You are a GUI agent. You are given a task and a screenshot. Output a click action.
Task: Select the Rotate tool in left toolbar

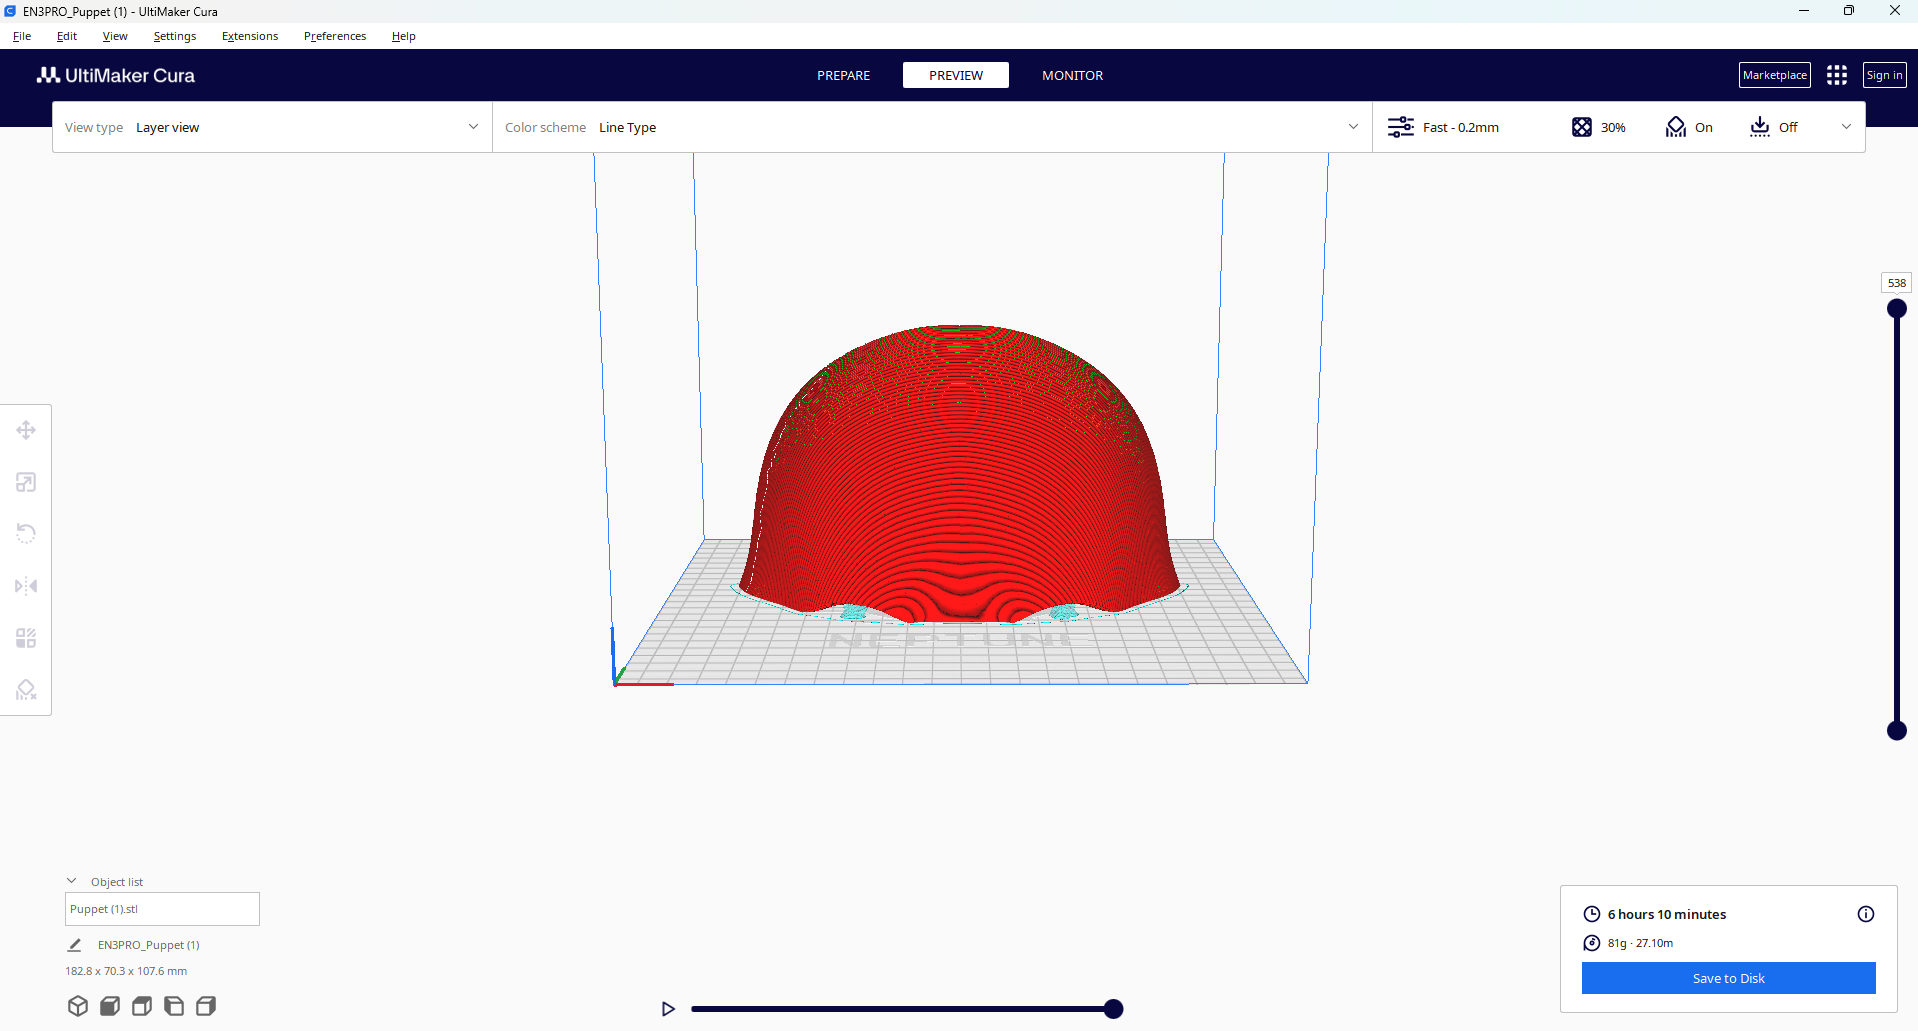(x=26, y=534)
